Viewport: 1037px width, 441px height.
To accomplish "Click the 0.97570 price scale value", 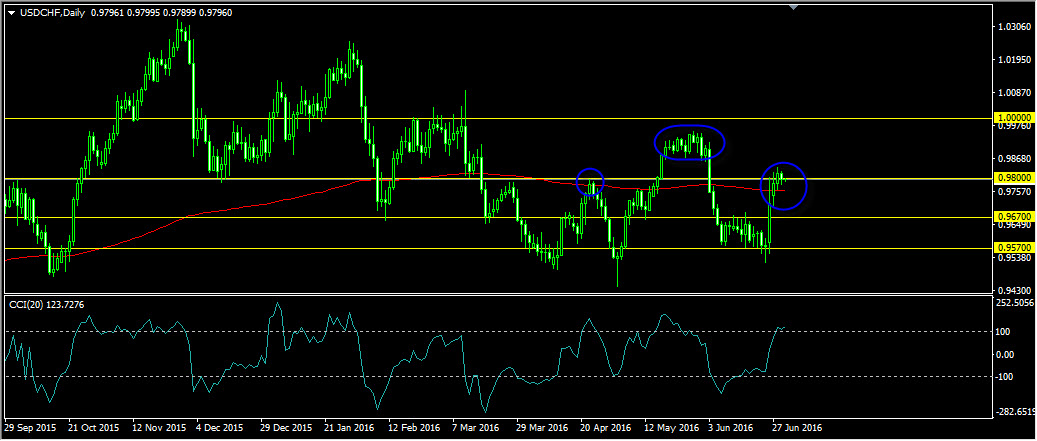I will point(1014,192).
